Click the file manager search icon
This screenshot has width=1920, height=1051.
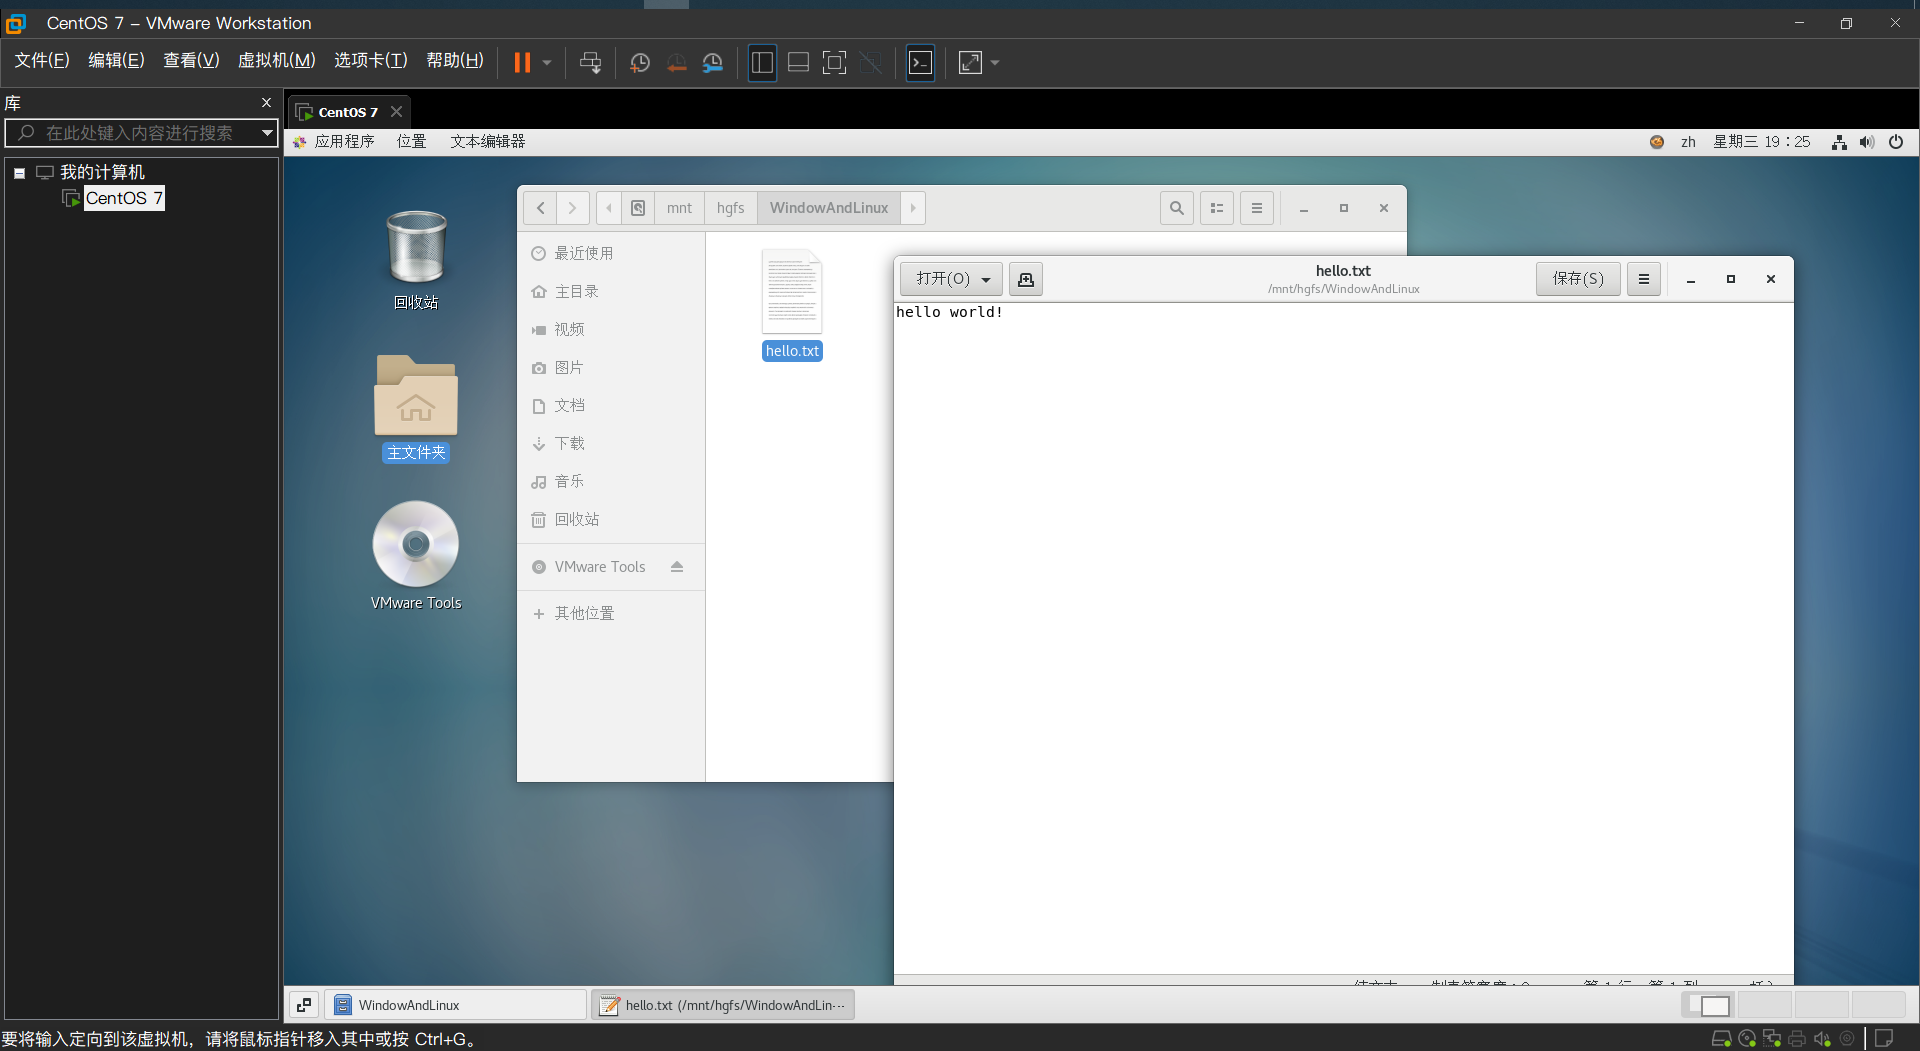(x=1177, y=208)
